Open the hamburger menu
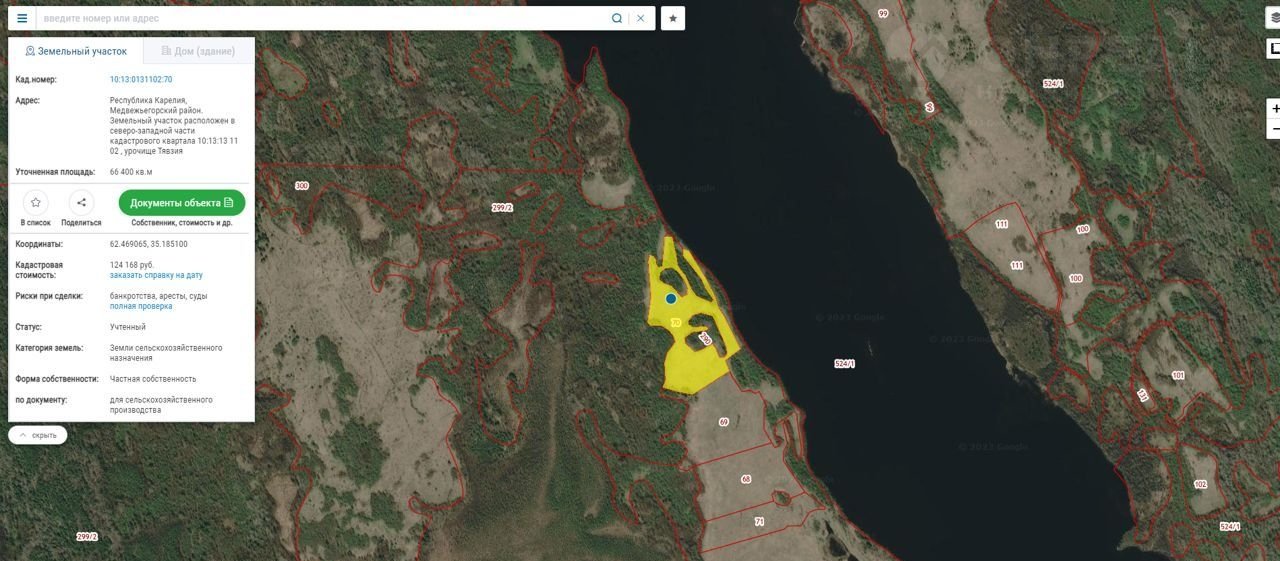 (22, 18)
